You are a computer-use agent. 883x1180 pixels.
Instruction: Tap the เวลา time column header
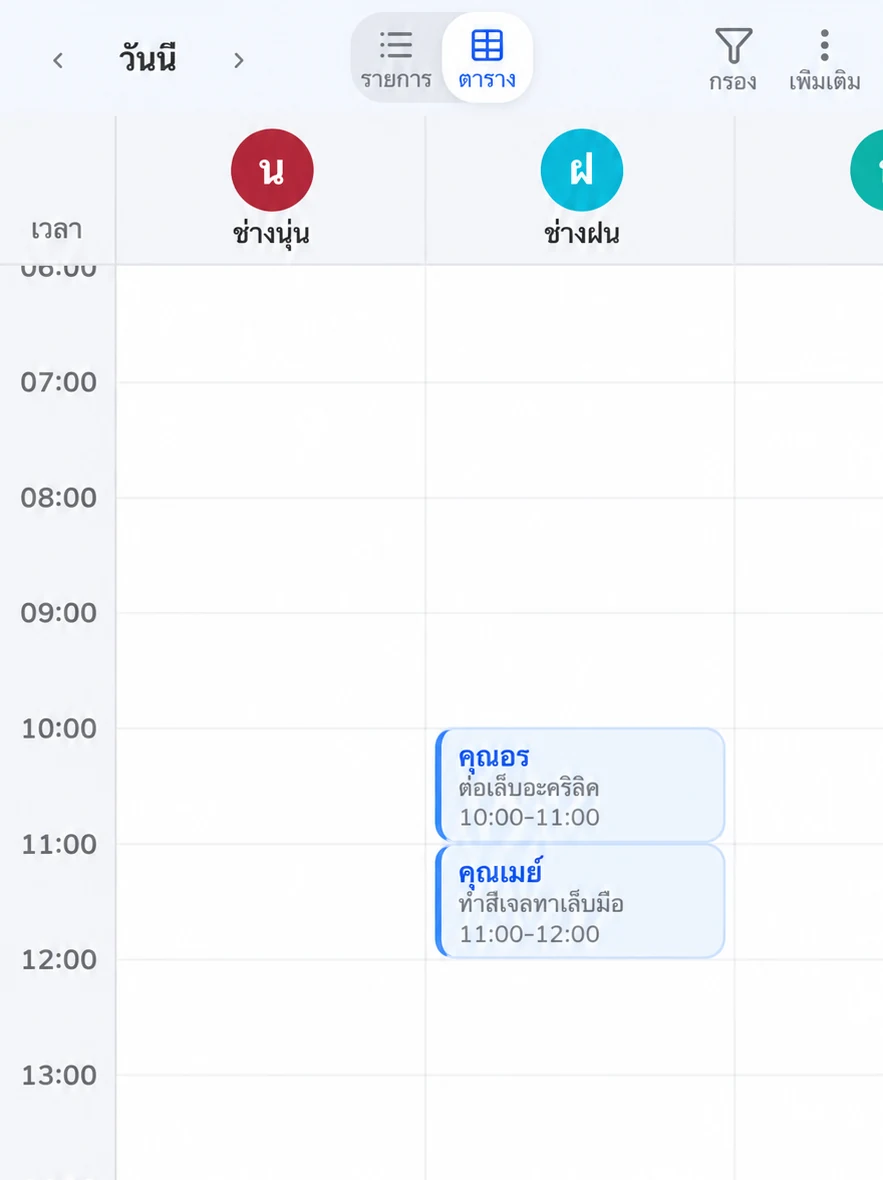point(56,230)
